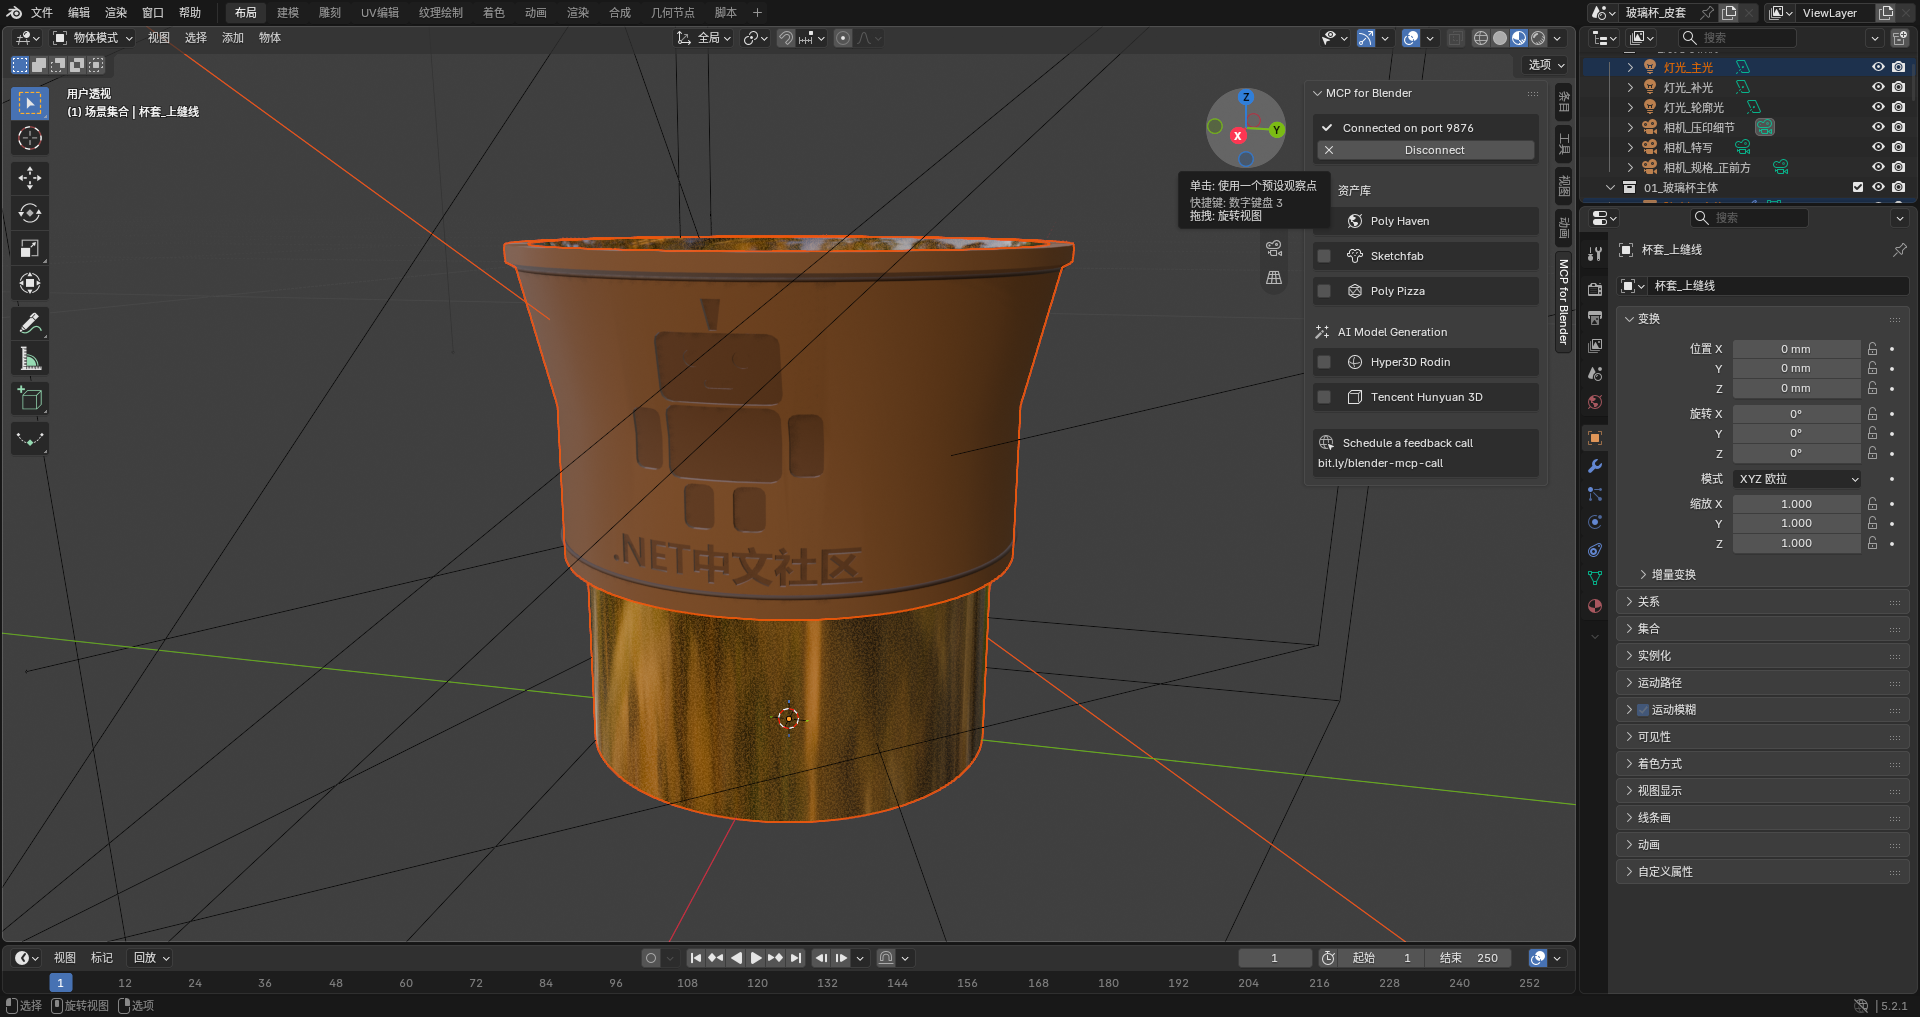The width and height of the screenshot is (1920, 1017).
Task: Open the Output properties tab icon
Action: click(x=1595, y=318)
